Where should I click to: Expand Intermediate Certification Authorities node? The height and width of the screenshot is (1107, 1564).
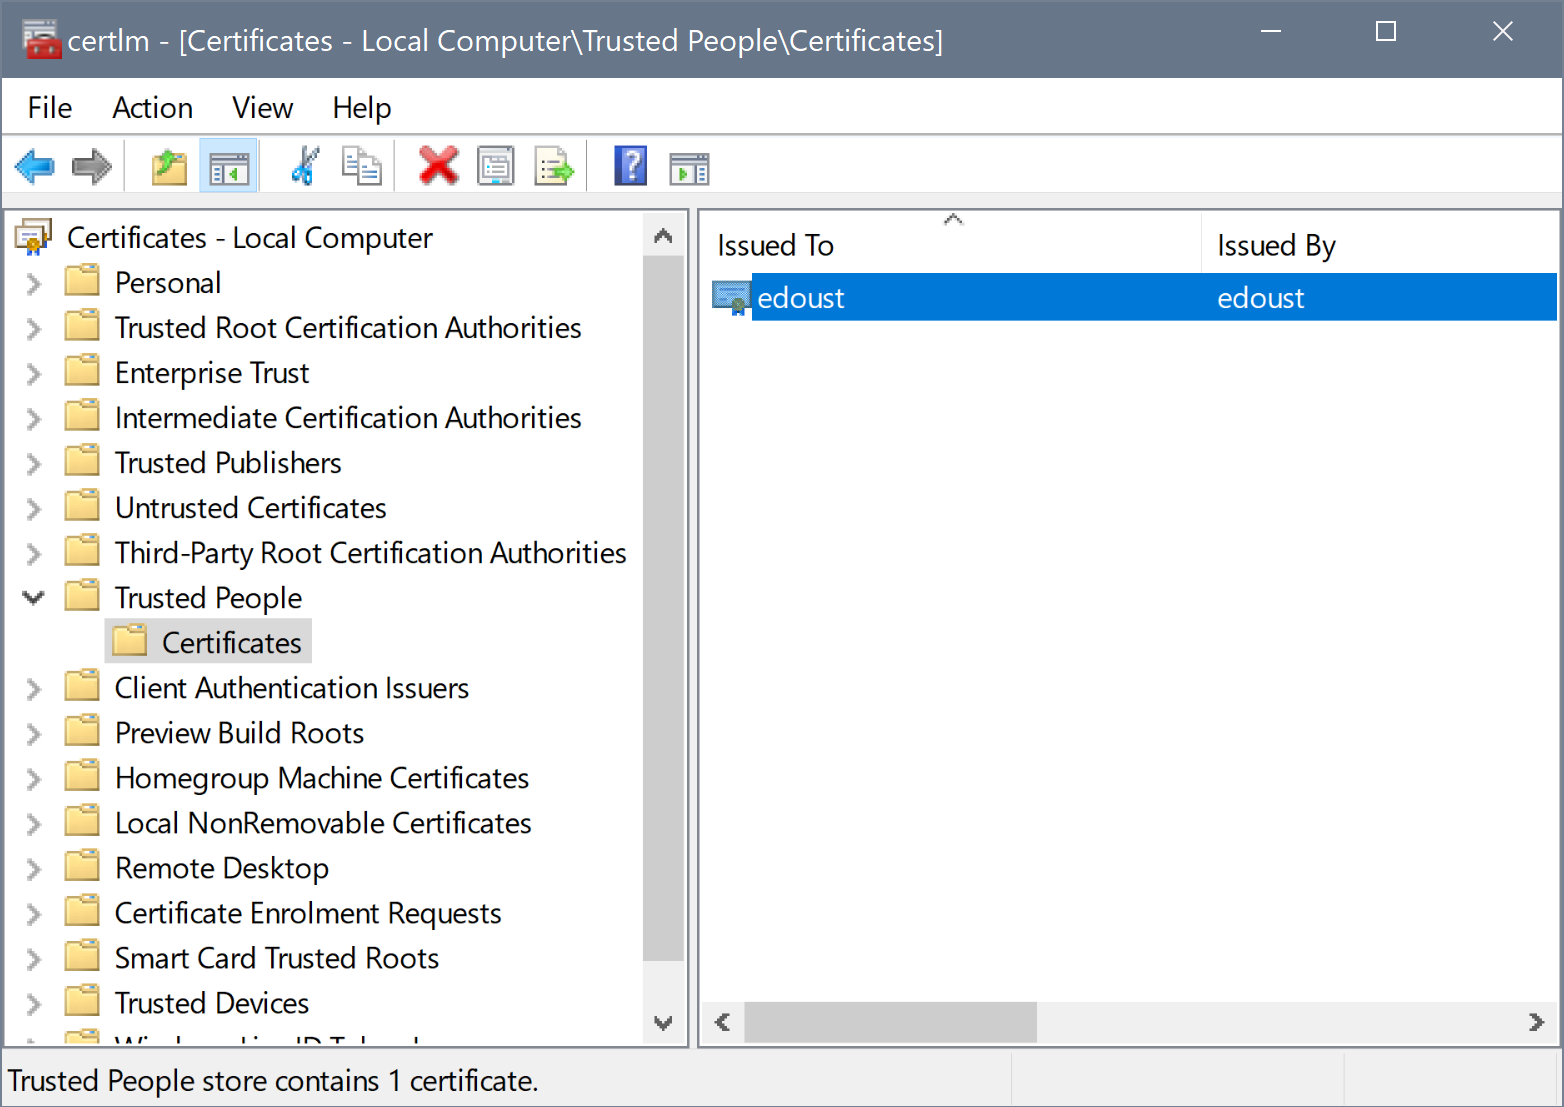point(34,419)
